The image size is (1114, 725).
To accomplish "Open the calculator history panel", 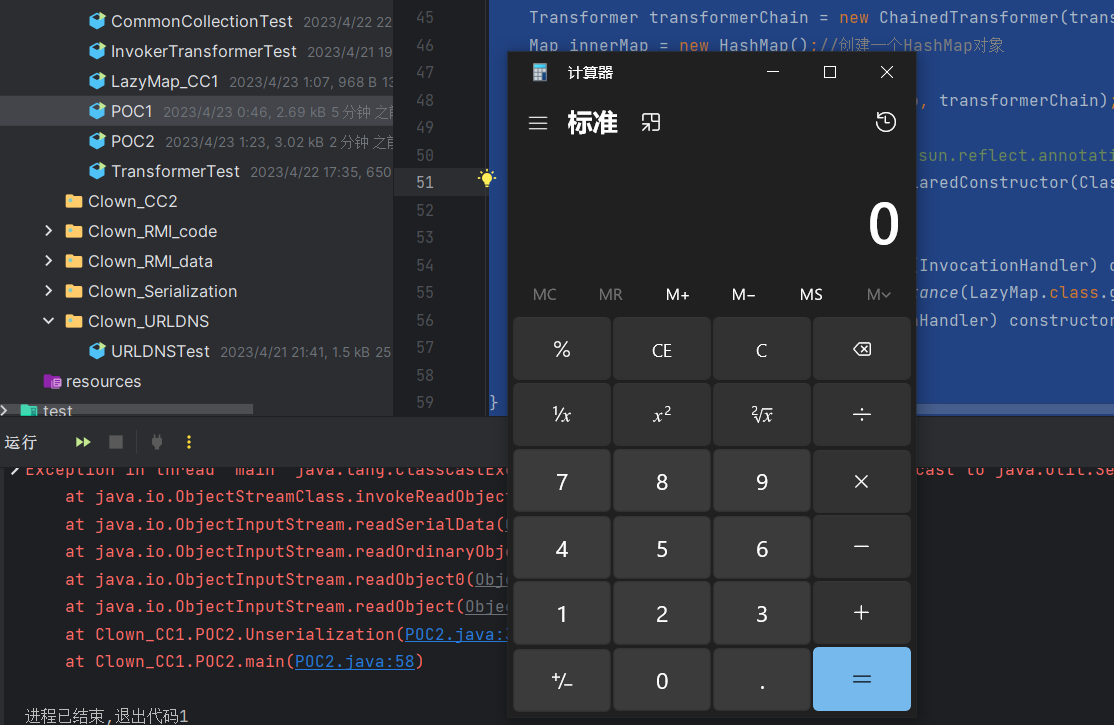I will [885, 122].
